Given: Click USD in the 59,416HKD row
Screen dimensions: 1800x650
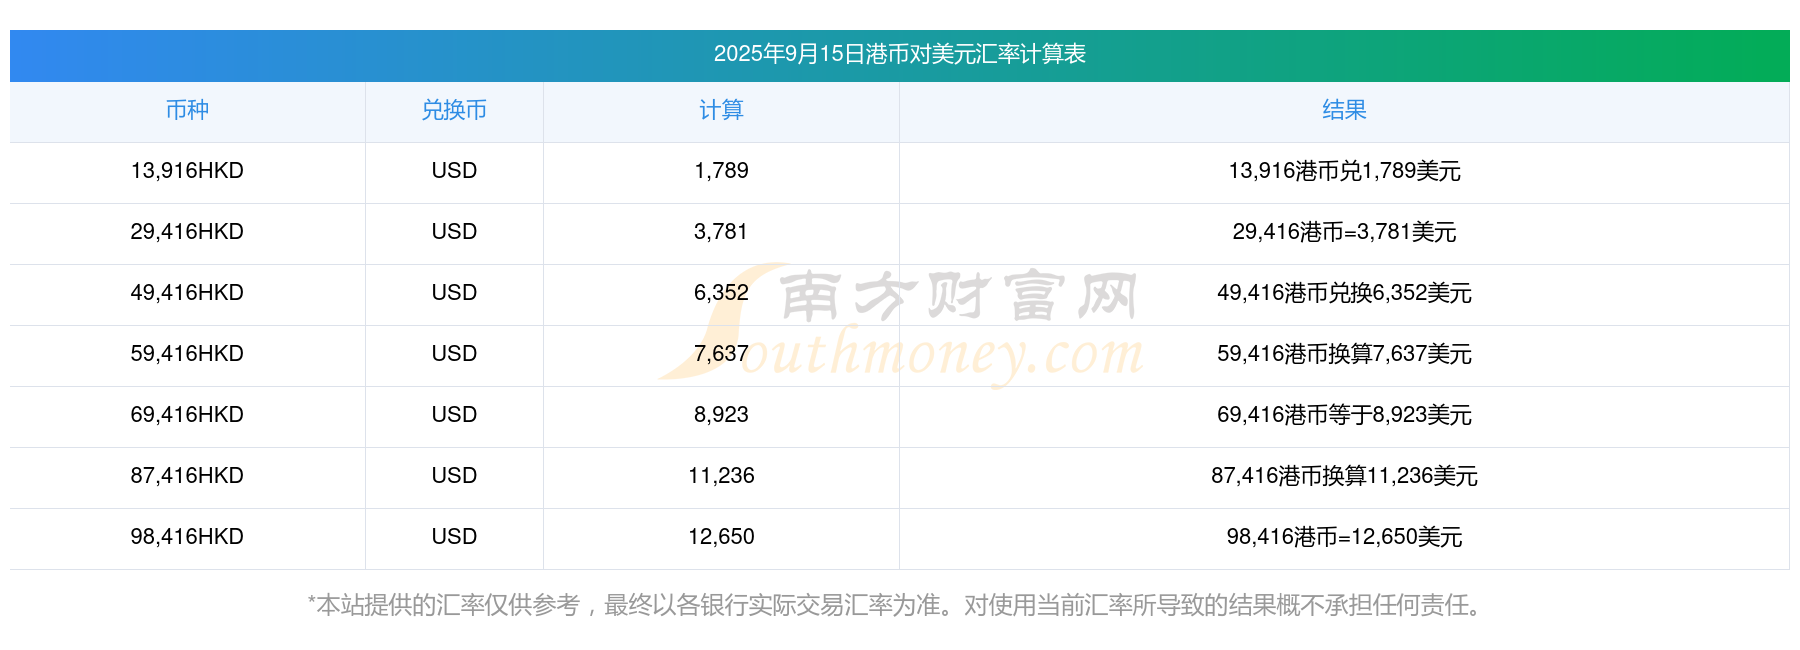Looking at the screenshot, I should [454, 354].
